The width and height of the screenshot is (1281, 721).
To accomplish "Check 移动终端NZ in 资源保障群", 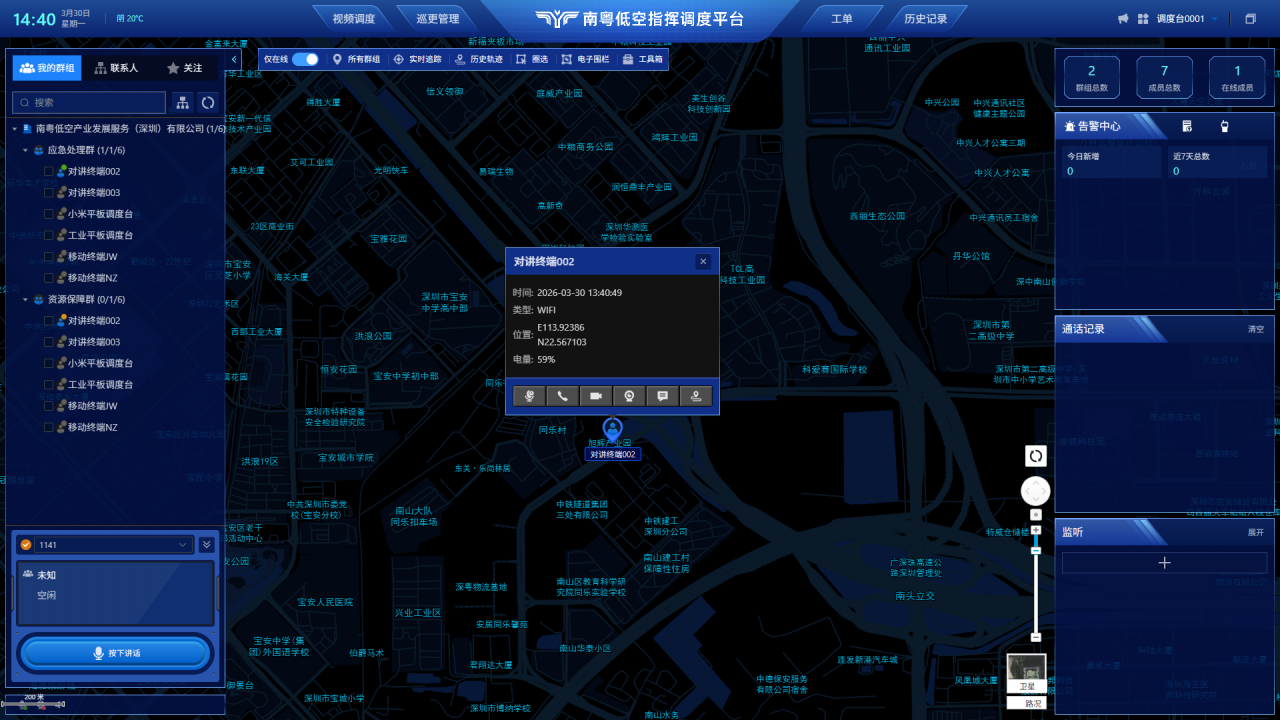I will (48, 427).
